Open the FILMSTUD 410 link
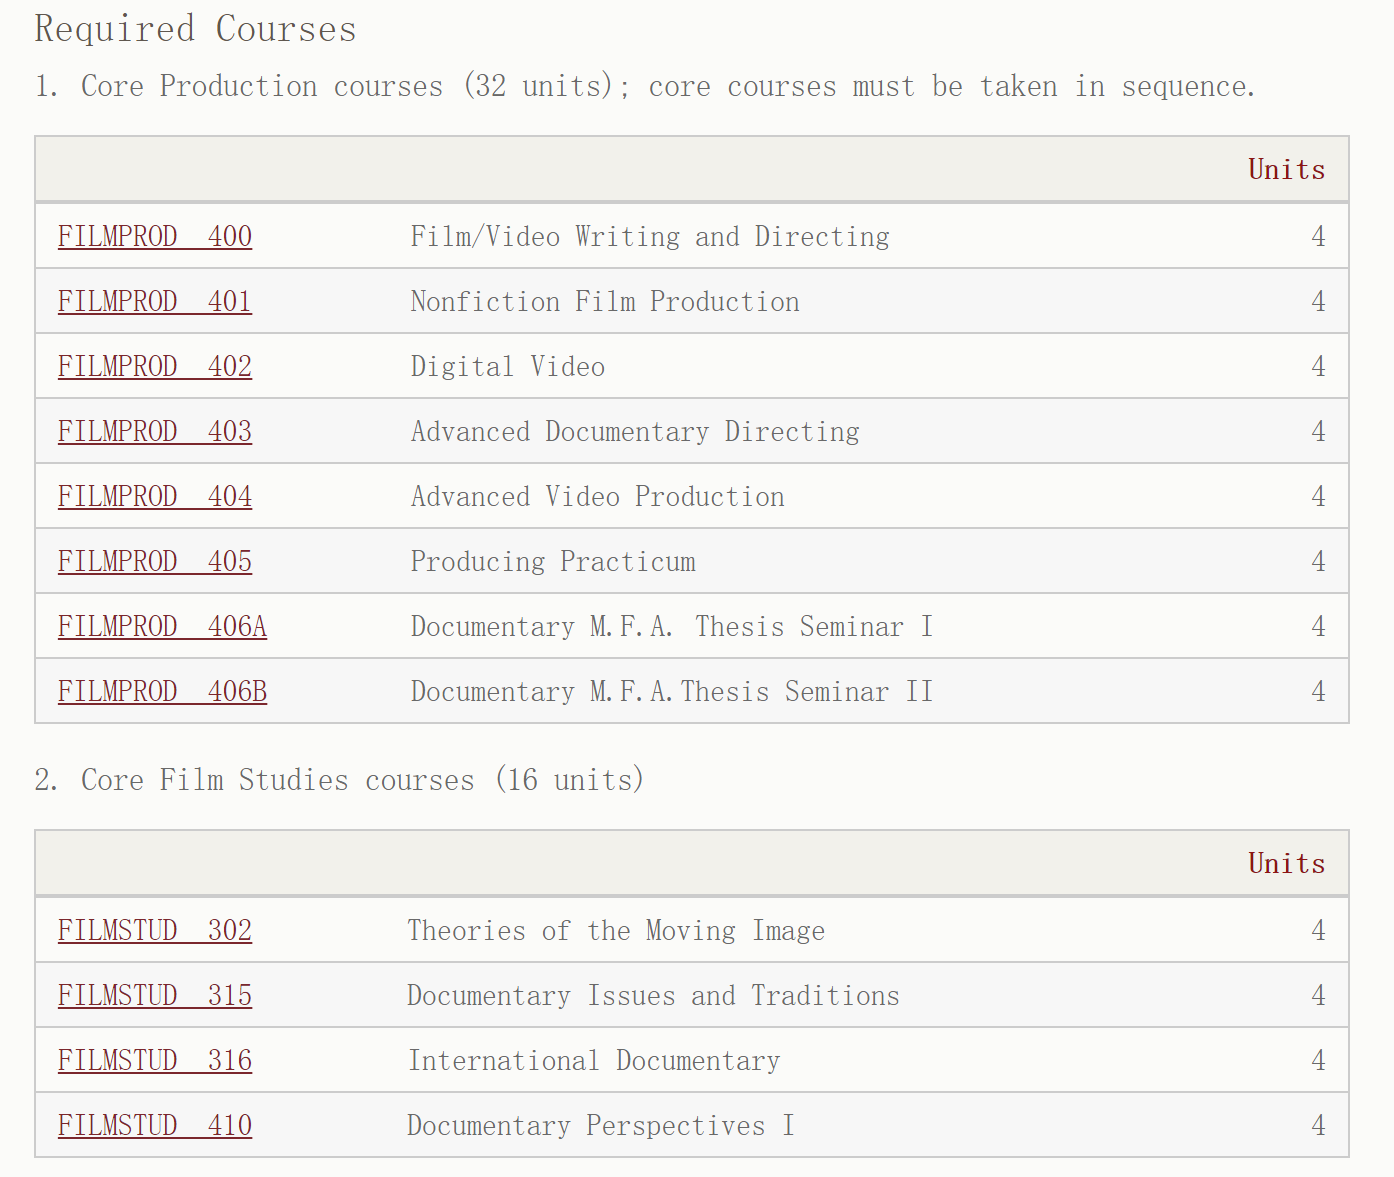The image size is (1394, 1177). (x=155, y=1126)
